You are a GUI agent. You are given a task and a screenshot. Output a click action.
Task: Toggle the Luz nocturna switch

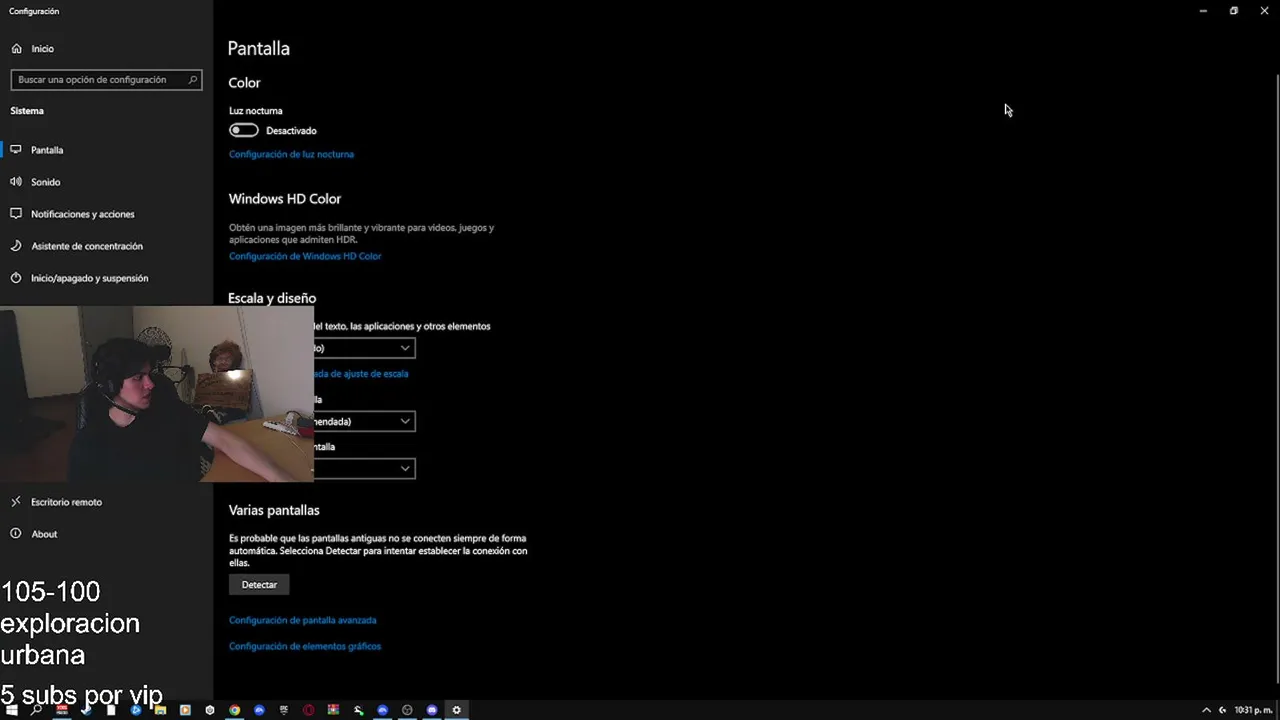pos(244,131)
